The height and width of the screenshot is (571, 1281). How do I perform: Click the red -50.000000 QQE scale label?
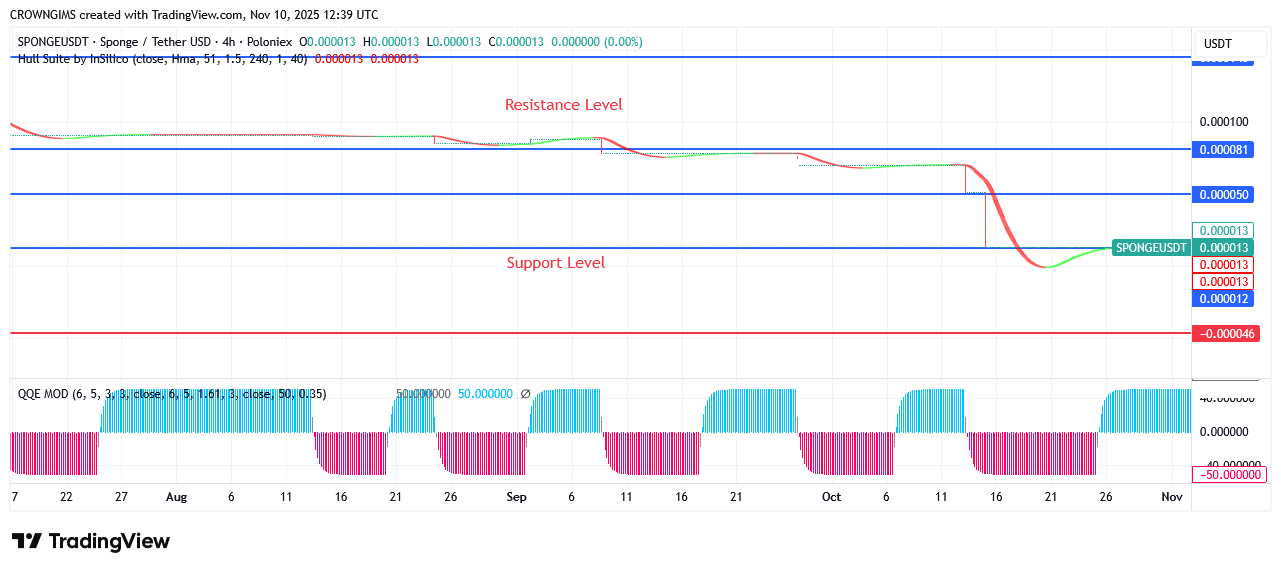(x=1229, y=474)
